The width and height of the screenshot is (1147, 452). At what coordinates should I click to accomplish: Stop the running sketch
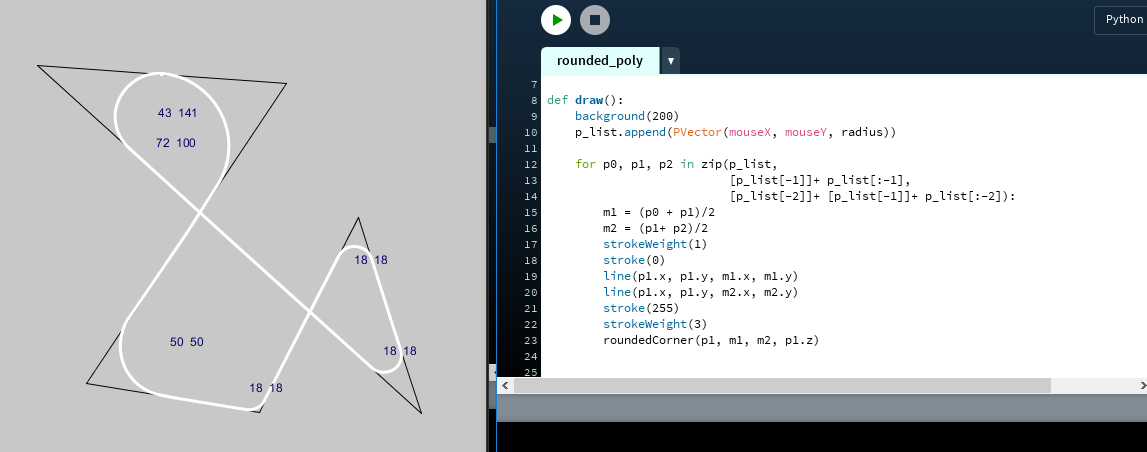595,20
